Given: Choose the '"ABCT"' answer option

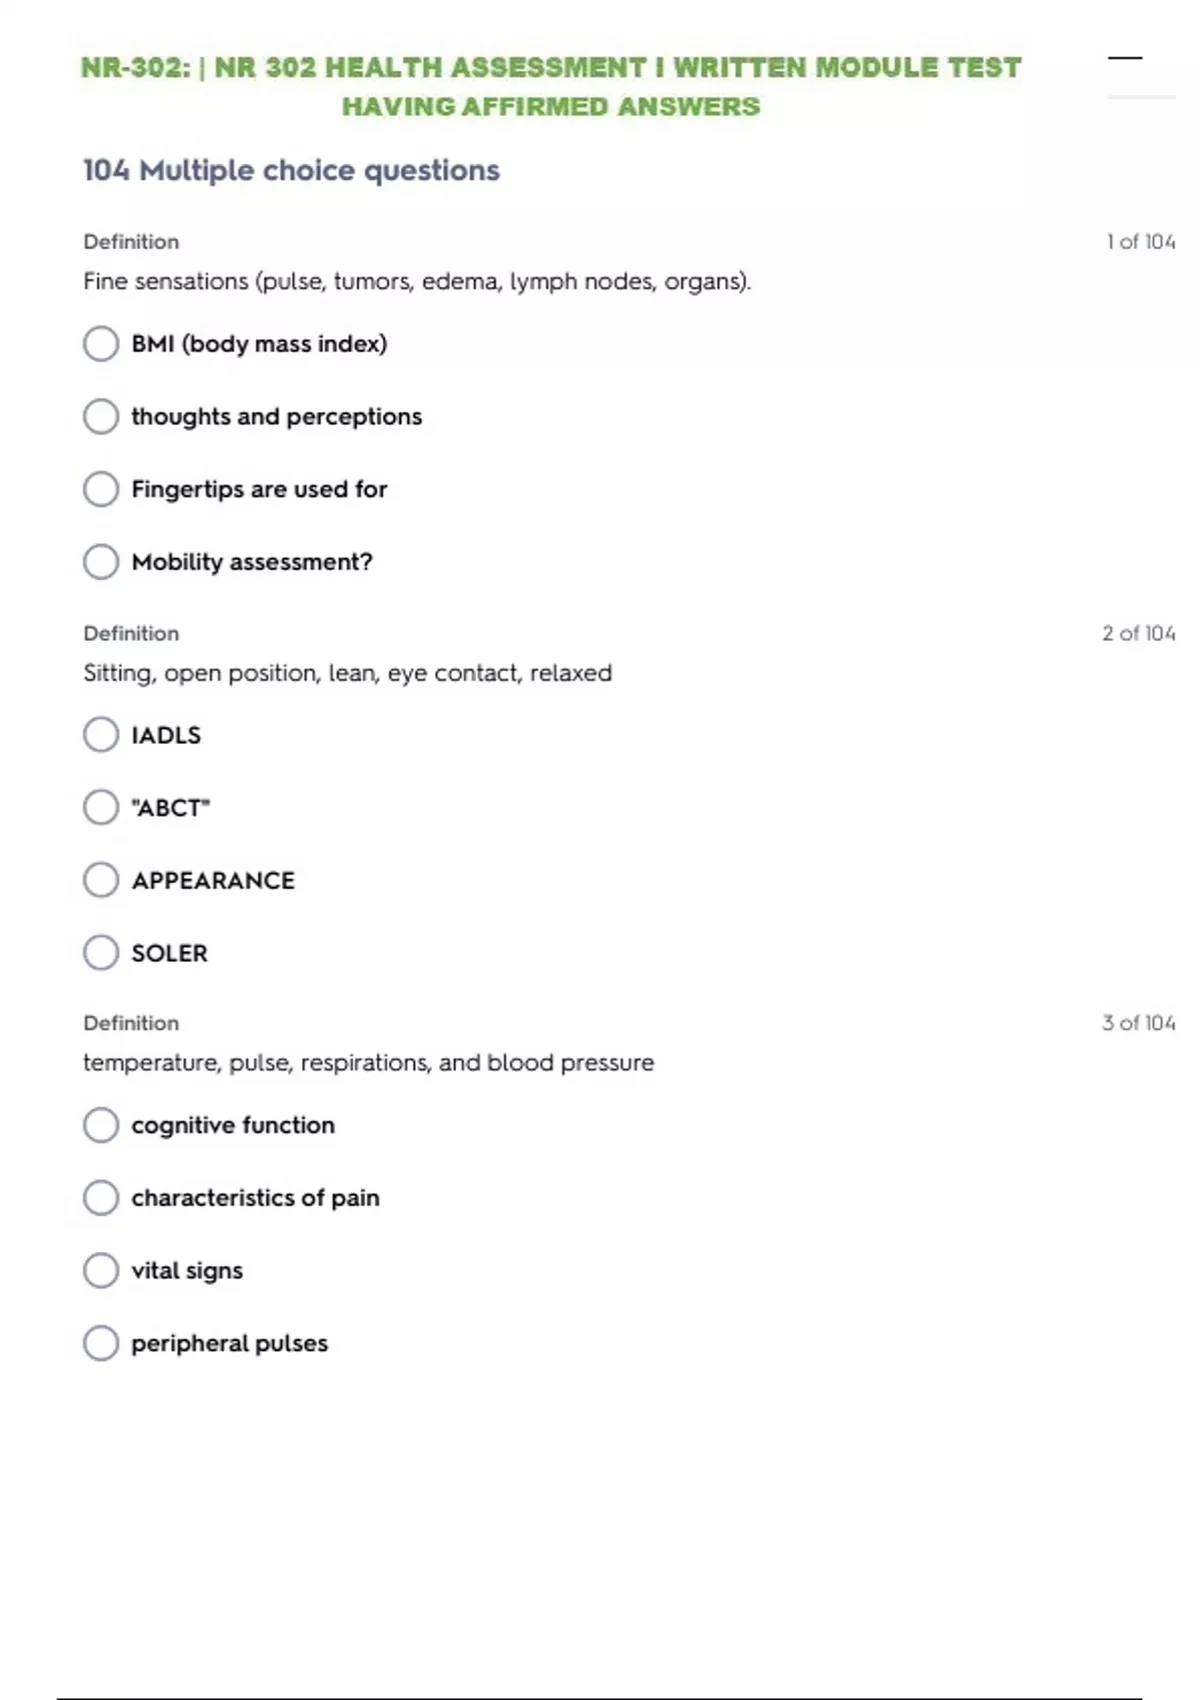Looking at the screenshot, I should pos(101,807).
